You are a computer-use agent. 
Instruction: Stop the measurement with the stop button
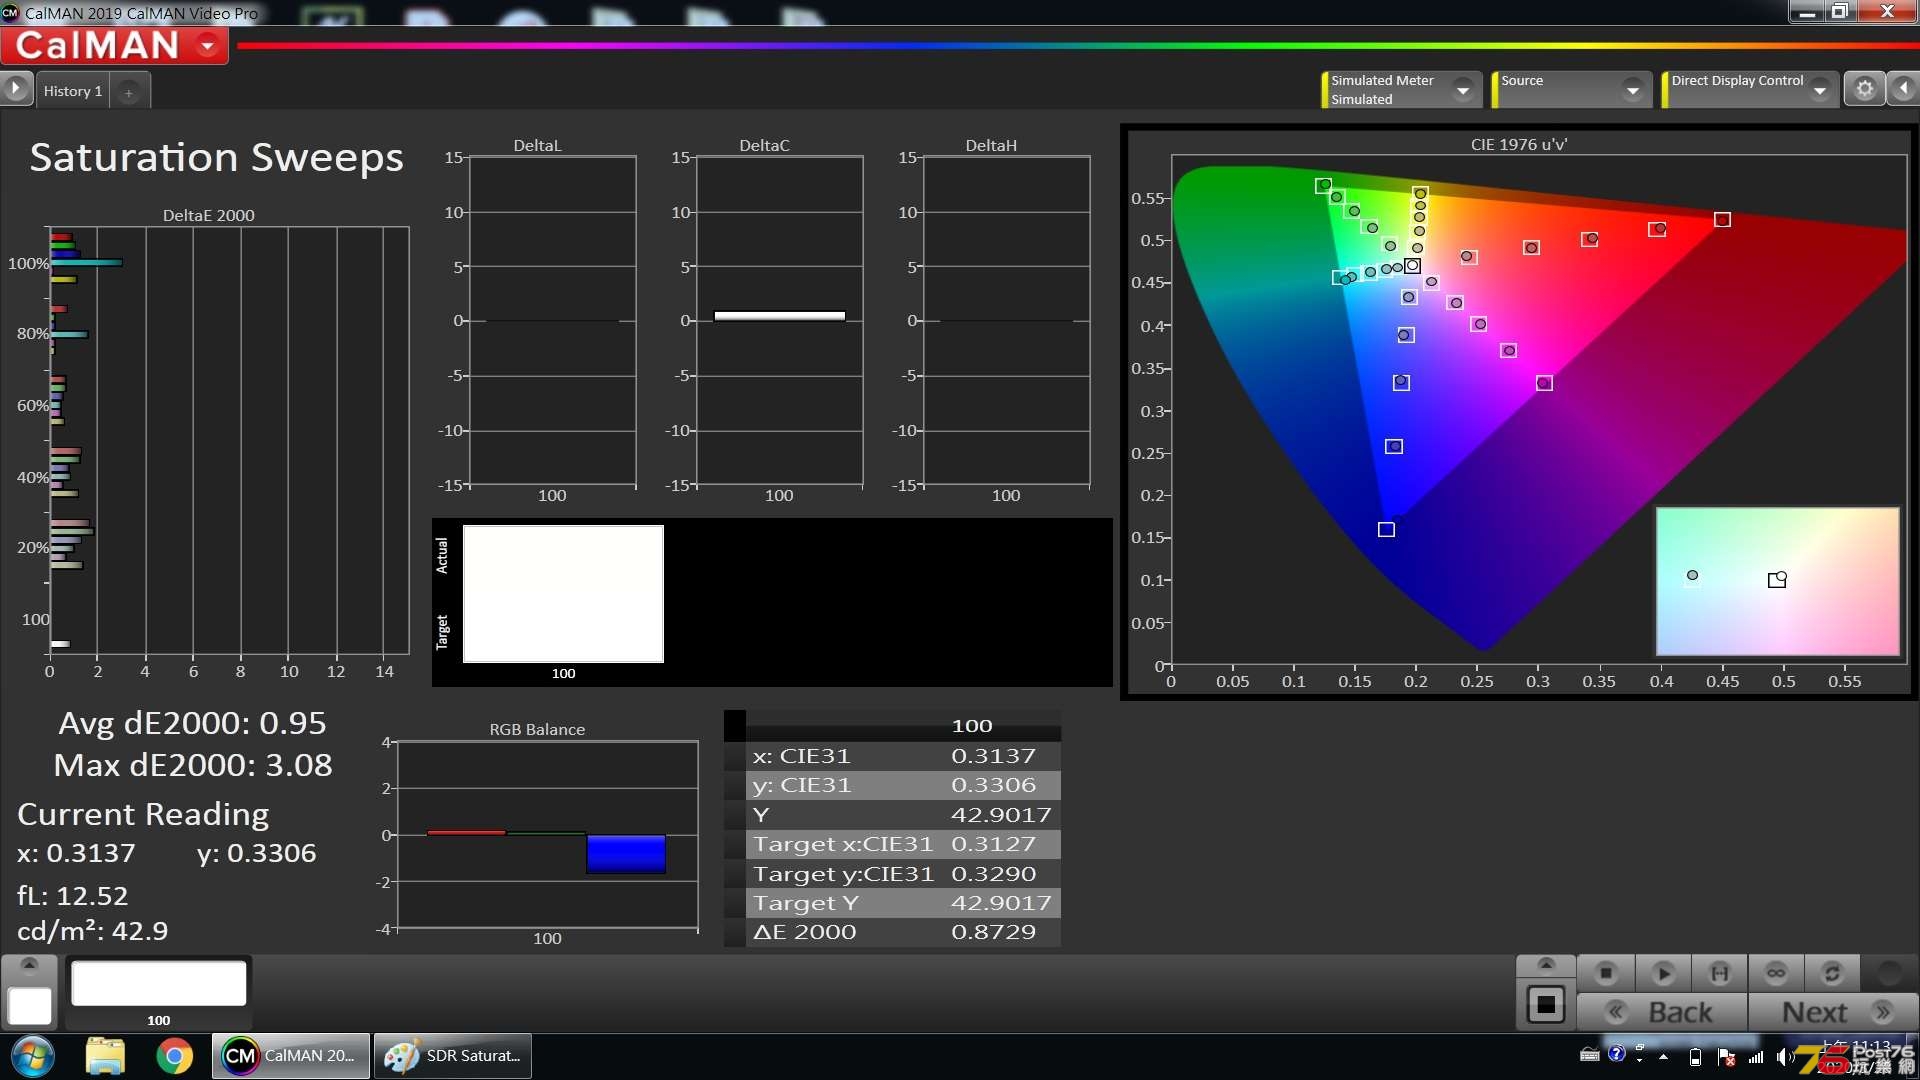coord(1606,973)
